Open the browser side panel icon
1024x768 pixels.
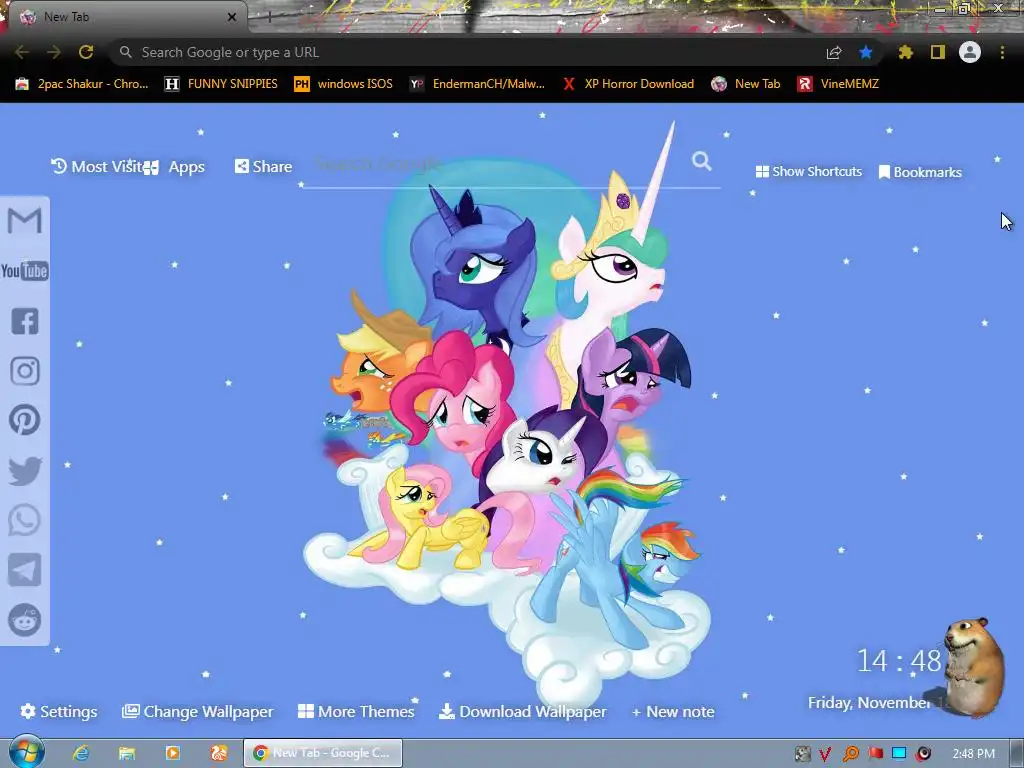point(938,52)
